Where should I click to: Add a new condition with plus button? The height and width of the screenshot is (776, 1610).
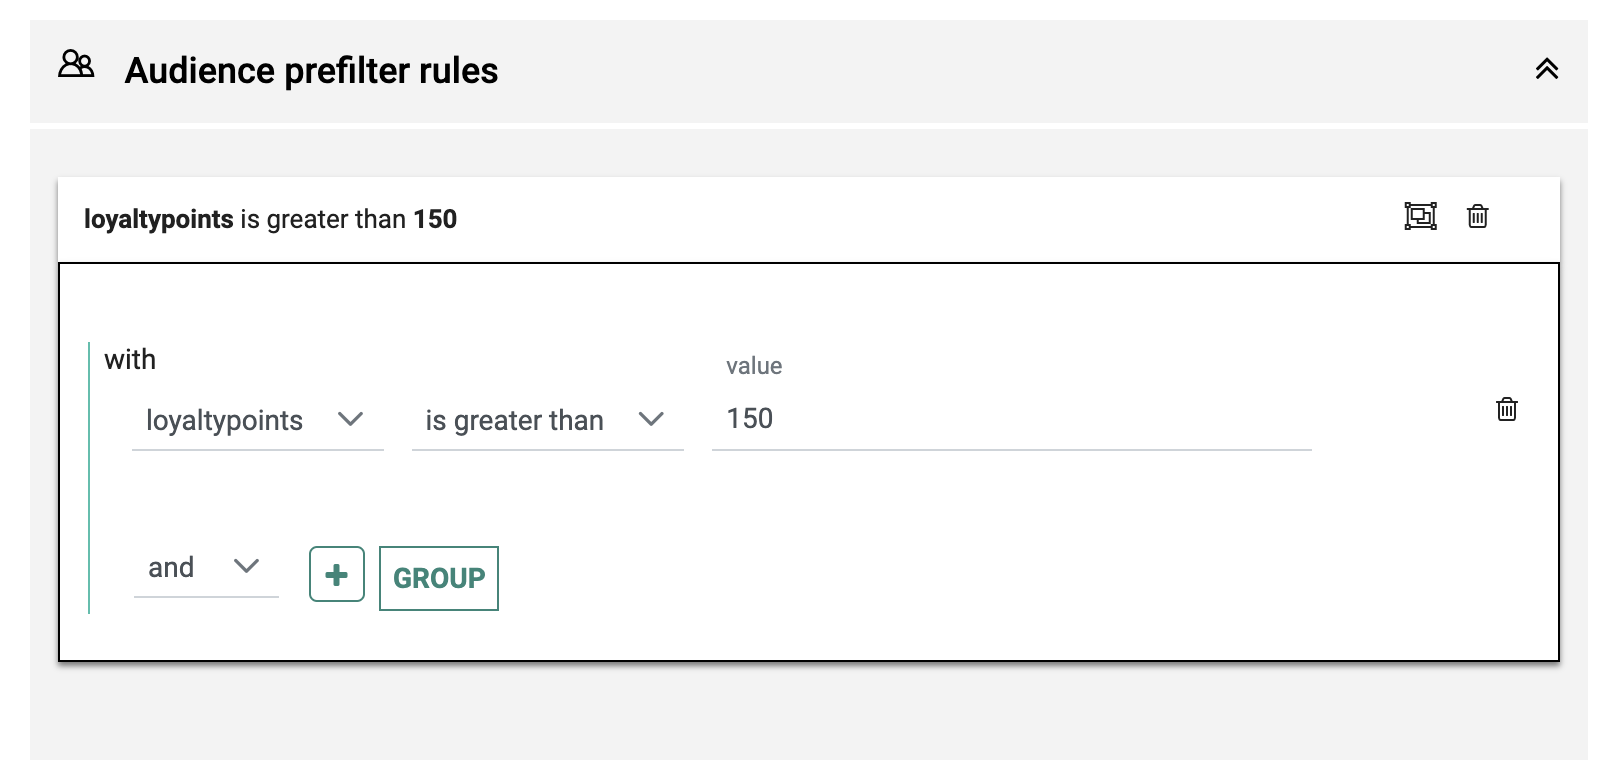pyautogui.click(x=337, y=575)
